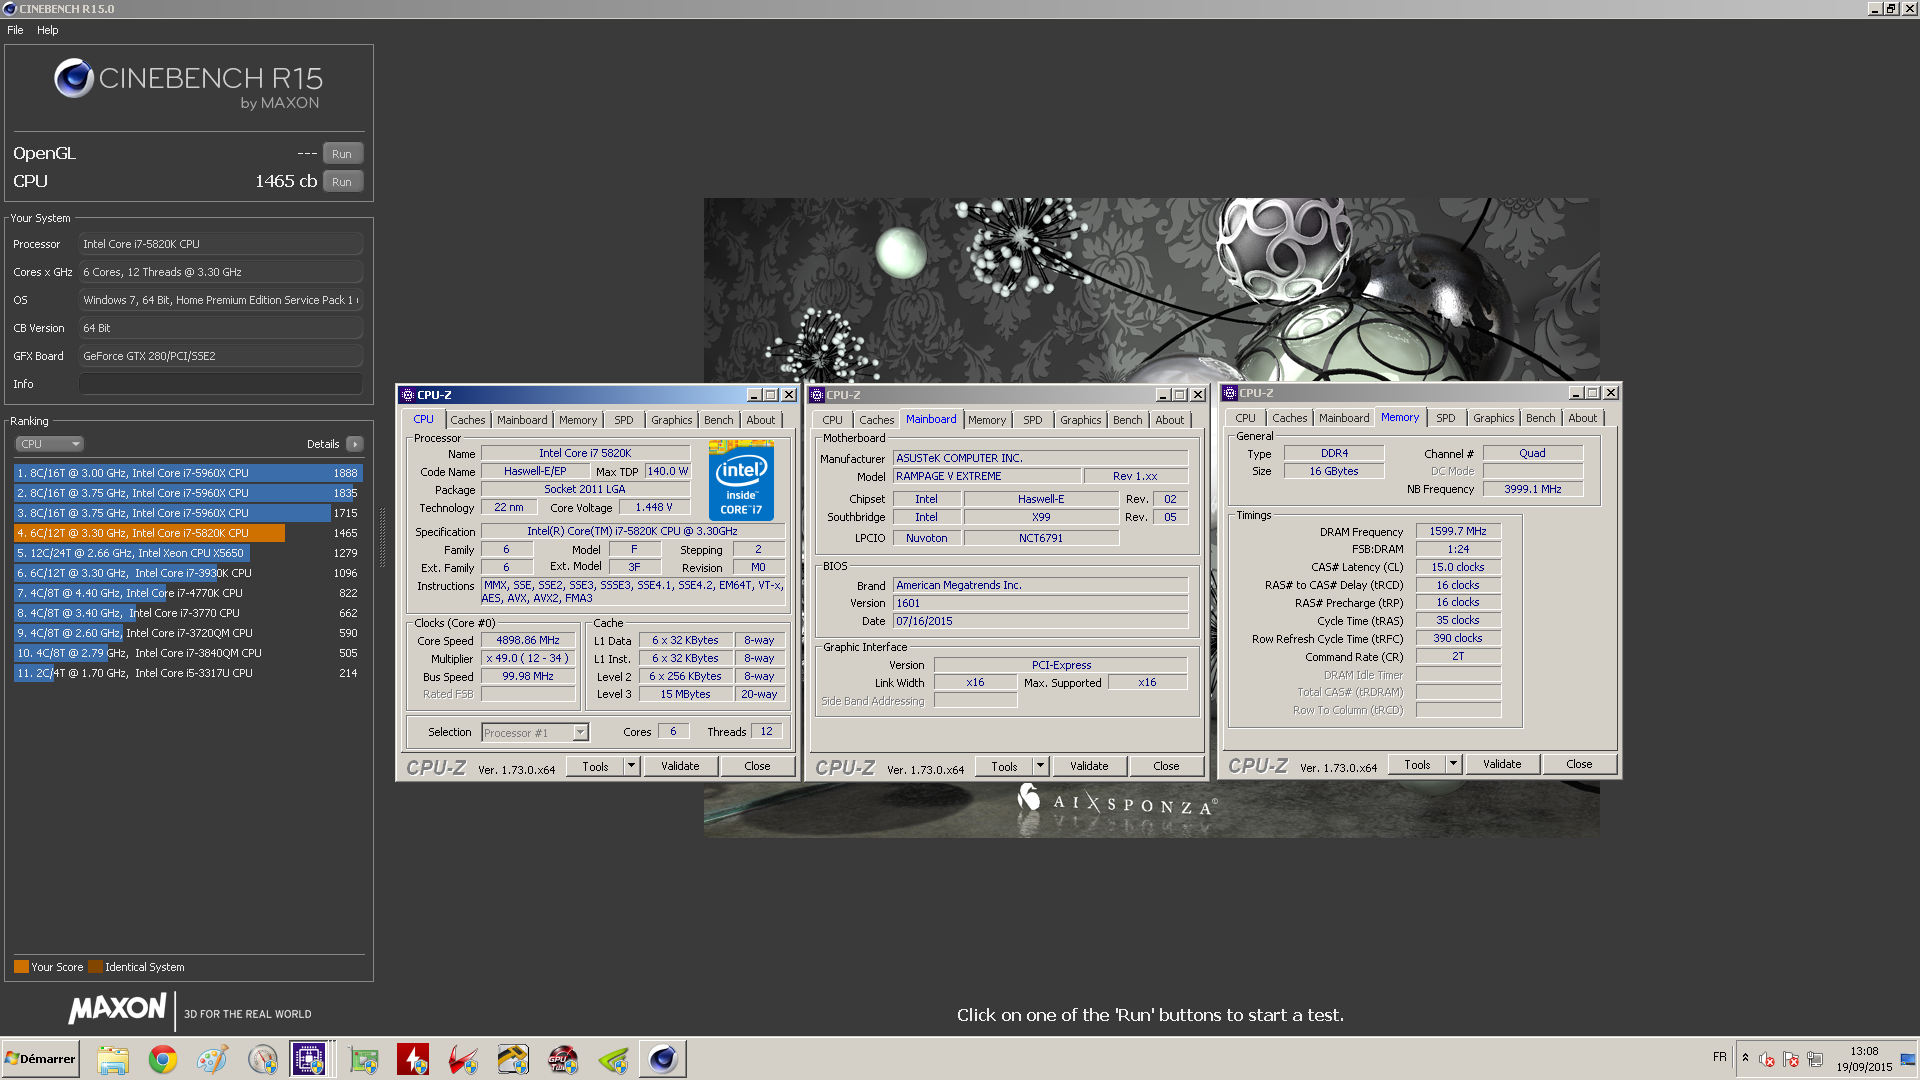Launch Google Chrome from the taskbar
This screenshot has height=1080, width=1920.
(163, 1059)
